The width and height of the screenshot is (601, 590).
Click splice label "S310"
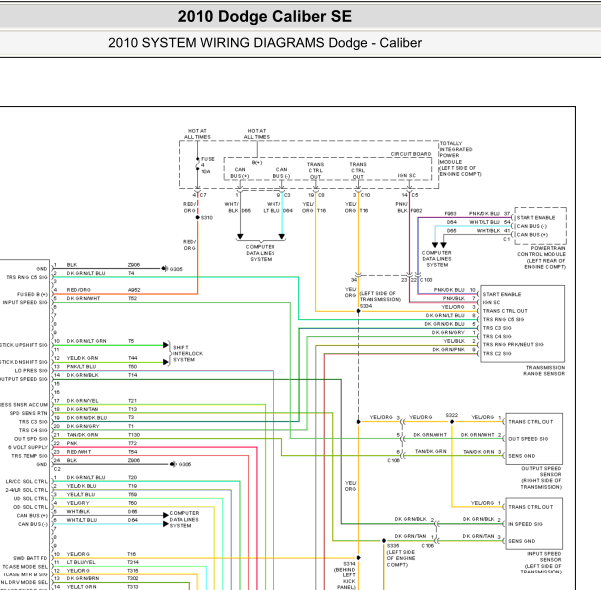coord(207,217)
